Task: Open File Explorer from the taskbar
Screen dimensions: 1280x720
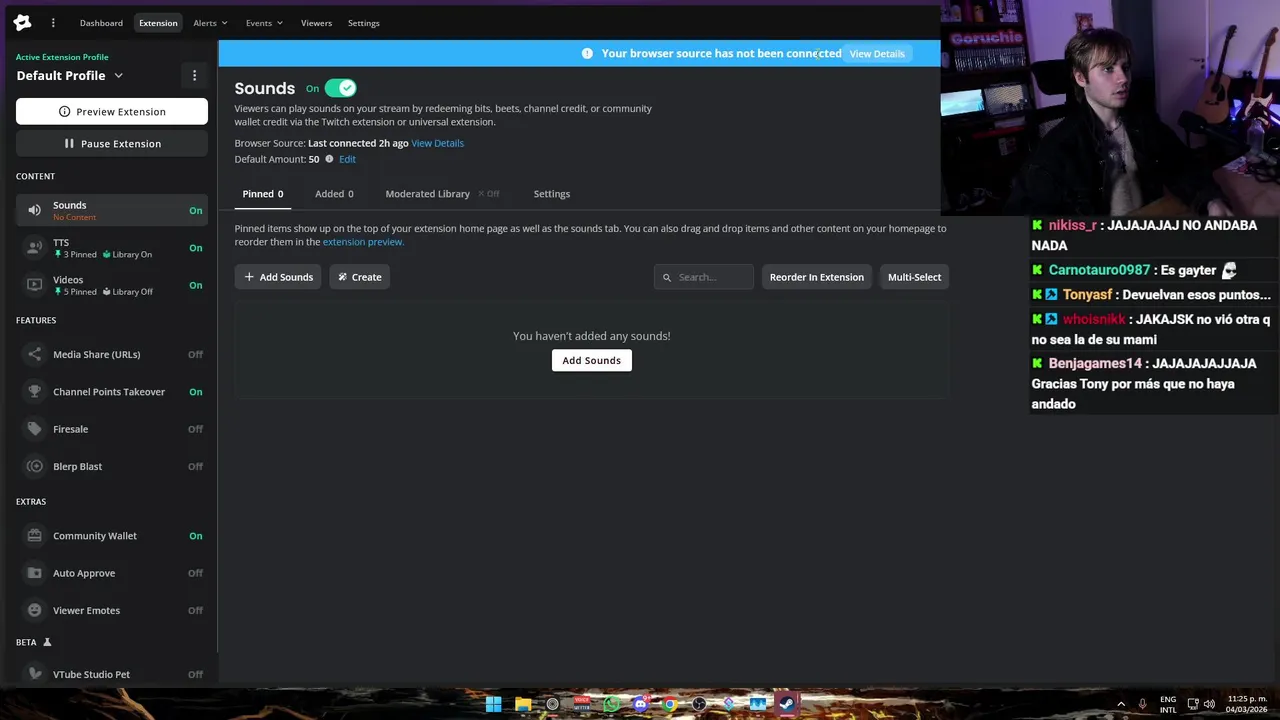Action: click(523, 704)
